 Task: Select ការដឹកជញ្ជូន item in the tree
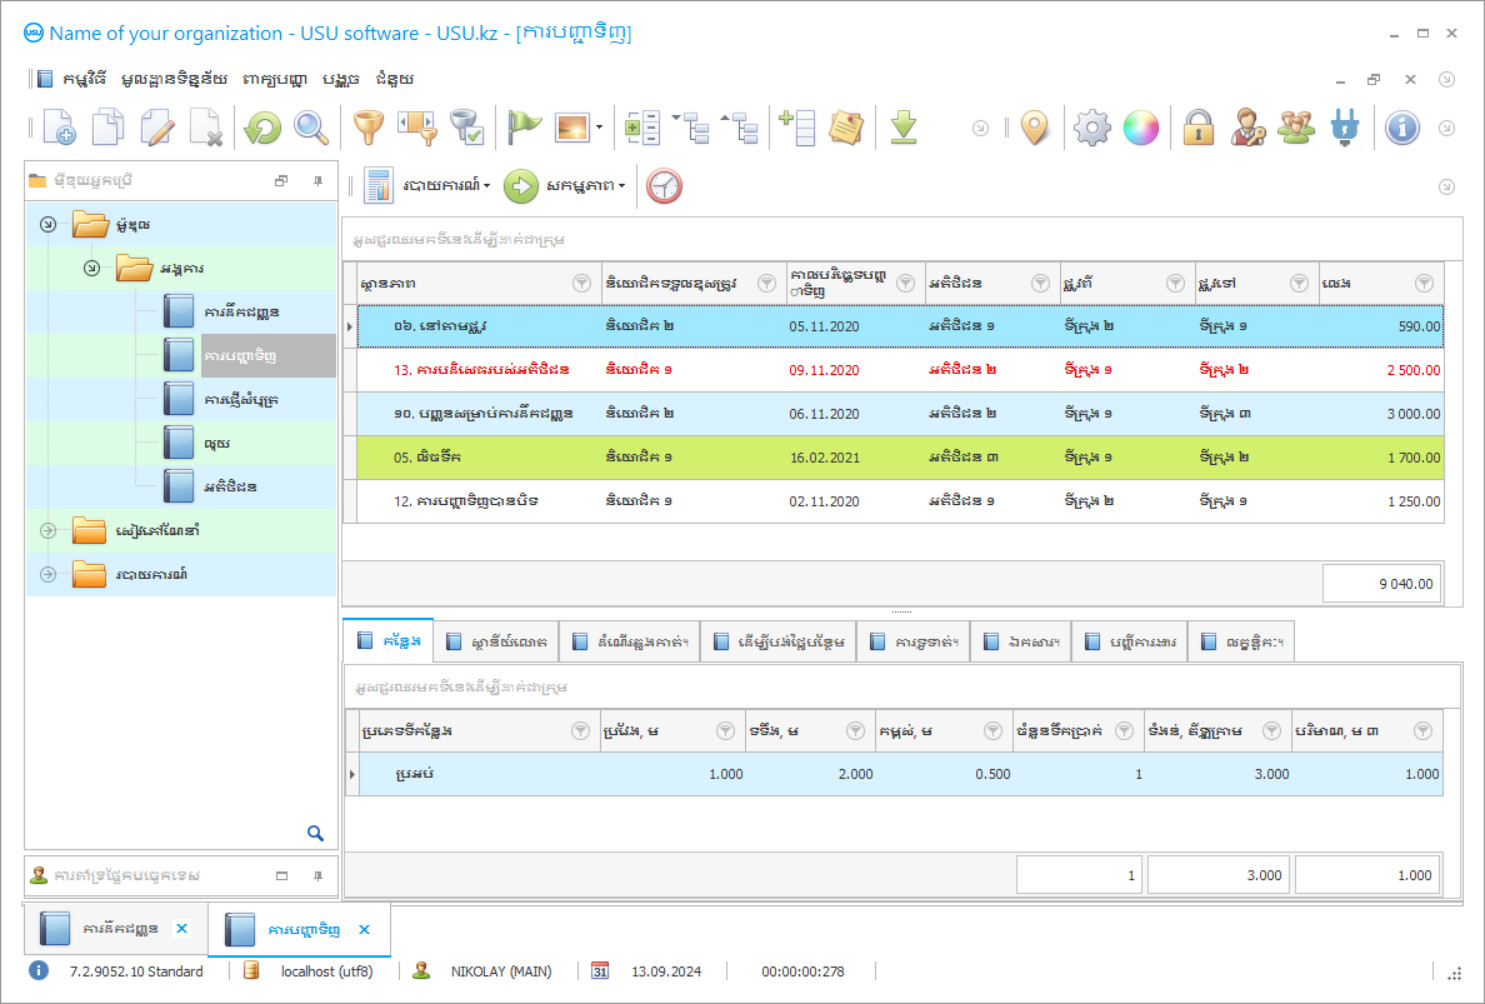pyautogui.click(x=241, y=312)
